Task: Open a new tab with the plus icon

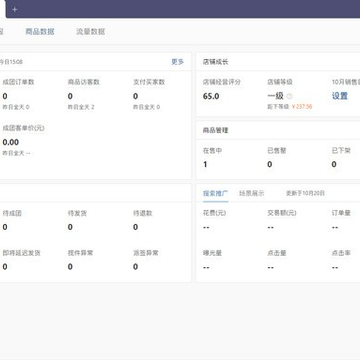Action: [14, 10]
